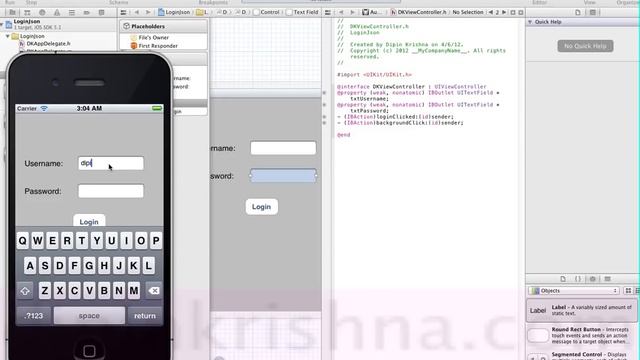Open the Search navigator icon
Viewport: 640px width, 360px height.
(42, 12)
